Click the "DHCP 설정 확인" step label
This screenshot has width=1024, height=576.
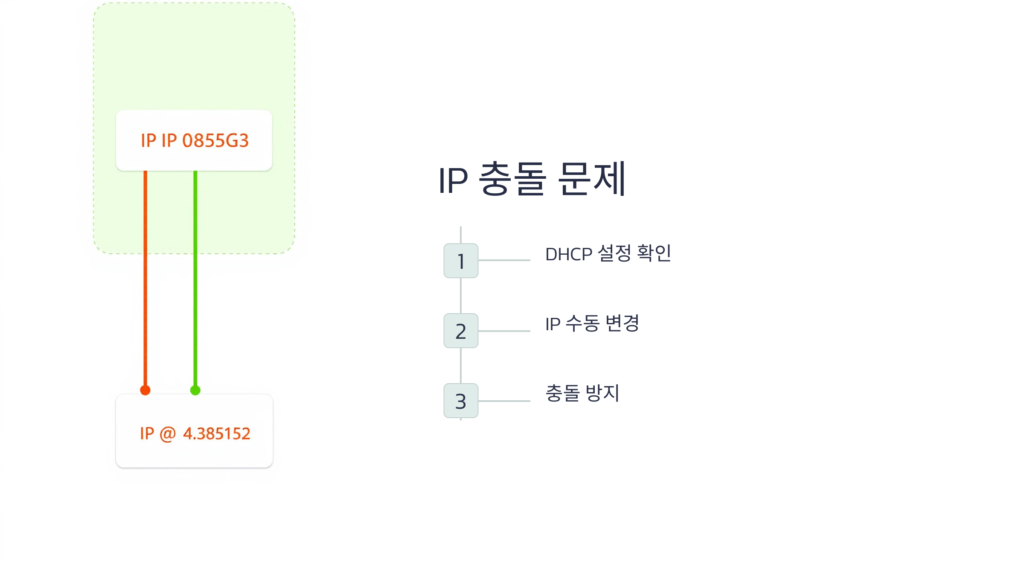click(608, 254)
